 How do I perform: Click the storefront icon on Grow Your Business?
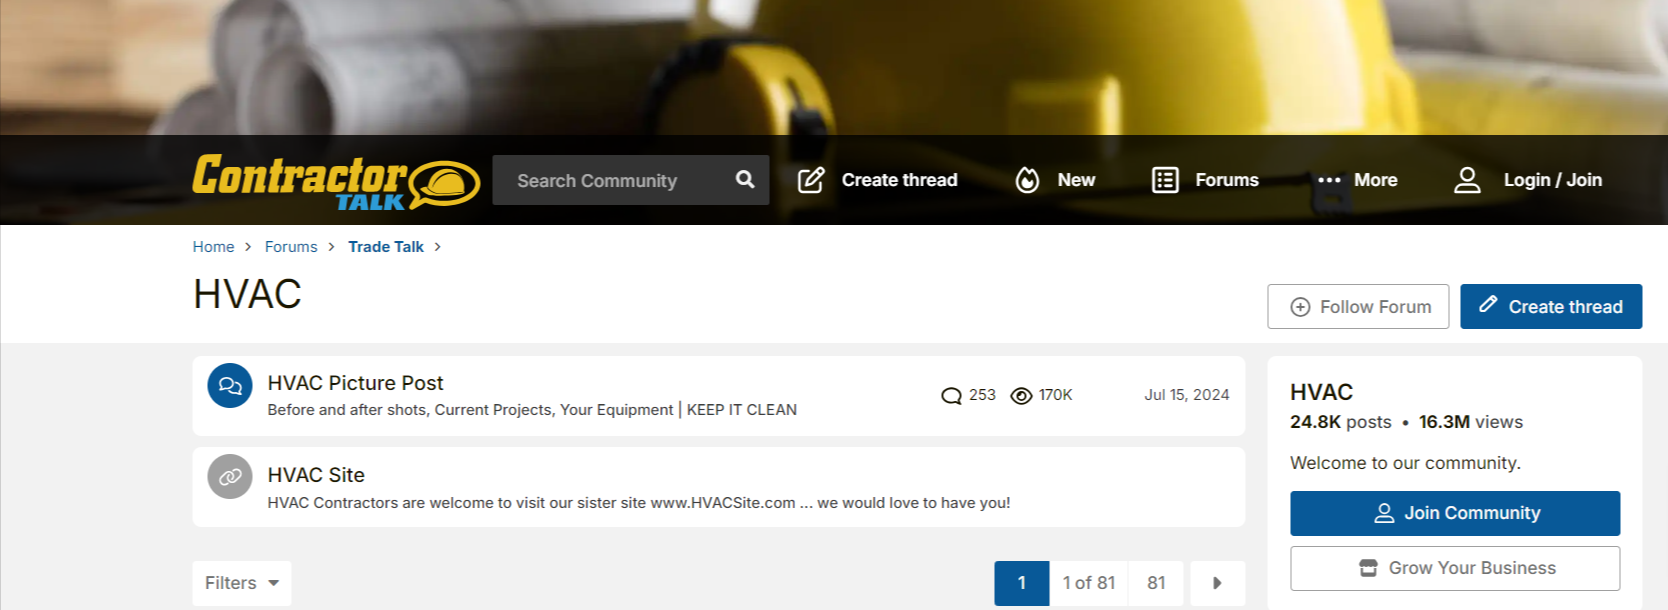tap(1368, 568)
